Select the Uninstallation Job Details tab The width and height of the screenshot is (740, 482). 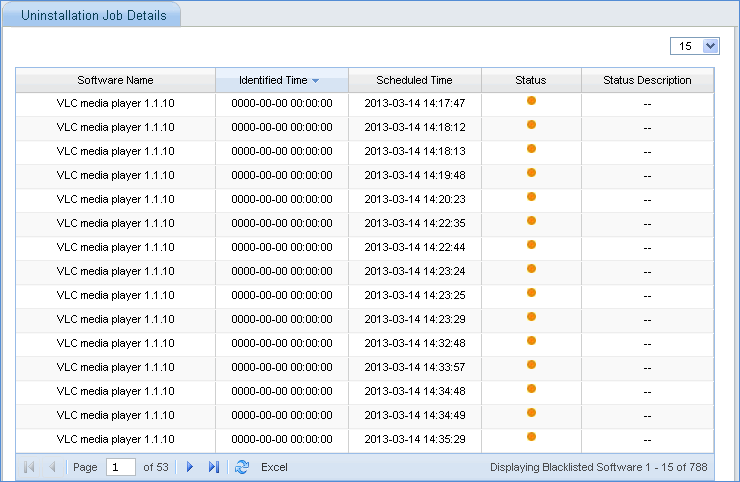93,15
